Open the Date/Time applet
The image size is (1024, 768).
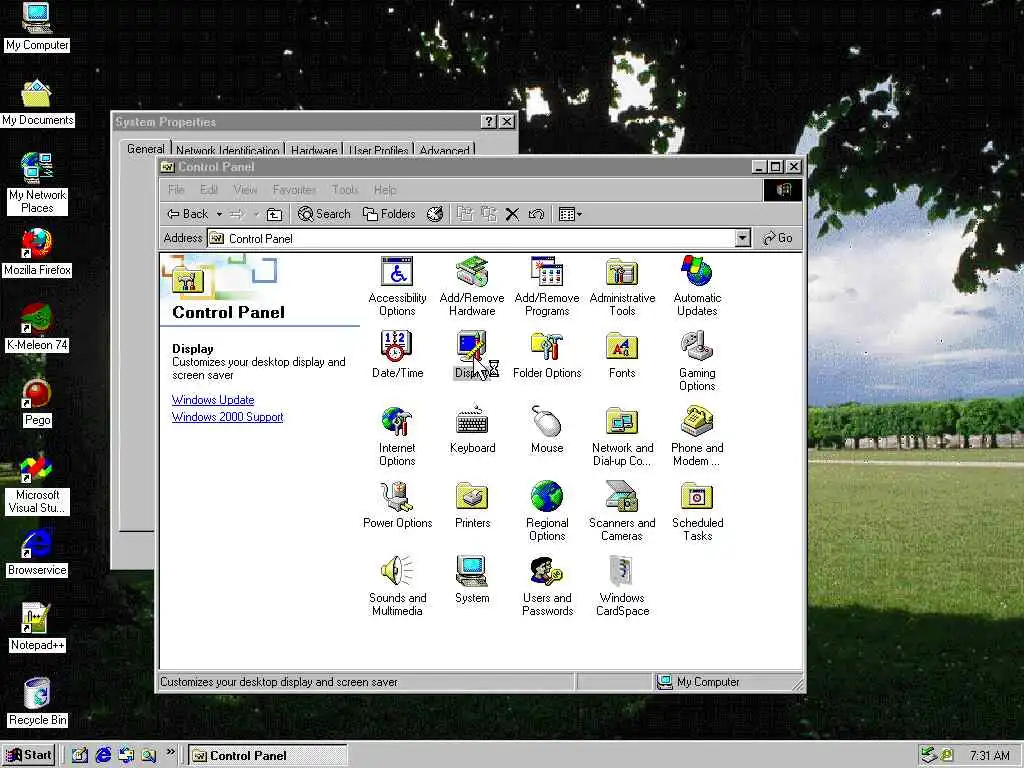[x=397, y=355]
